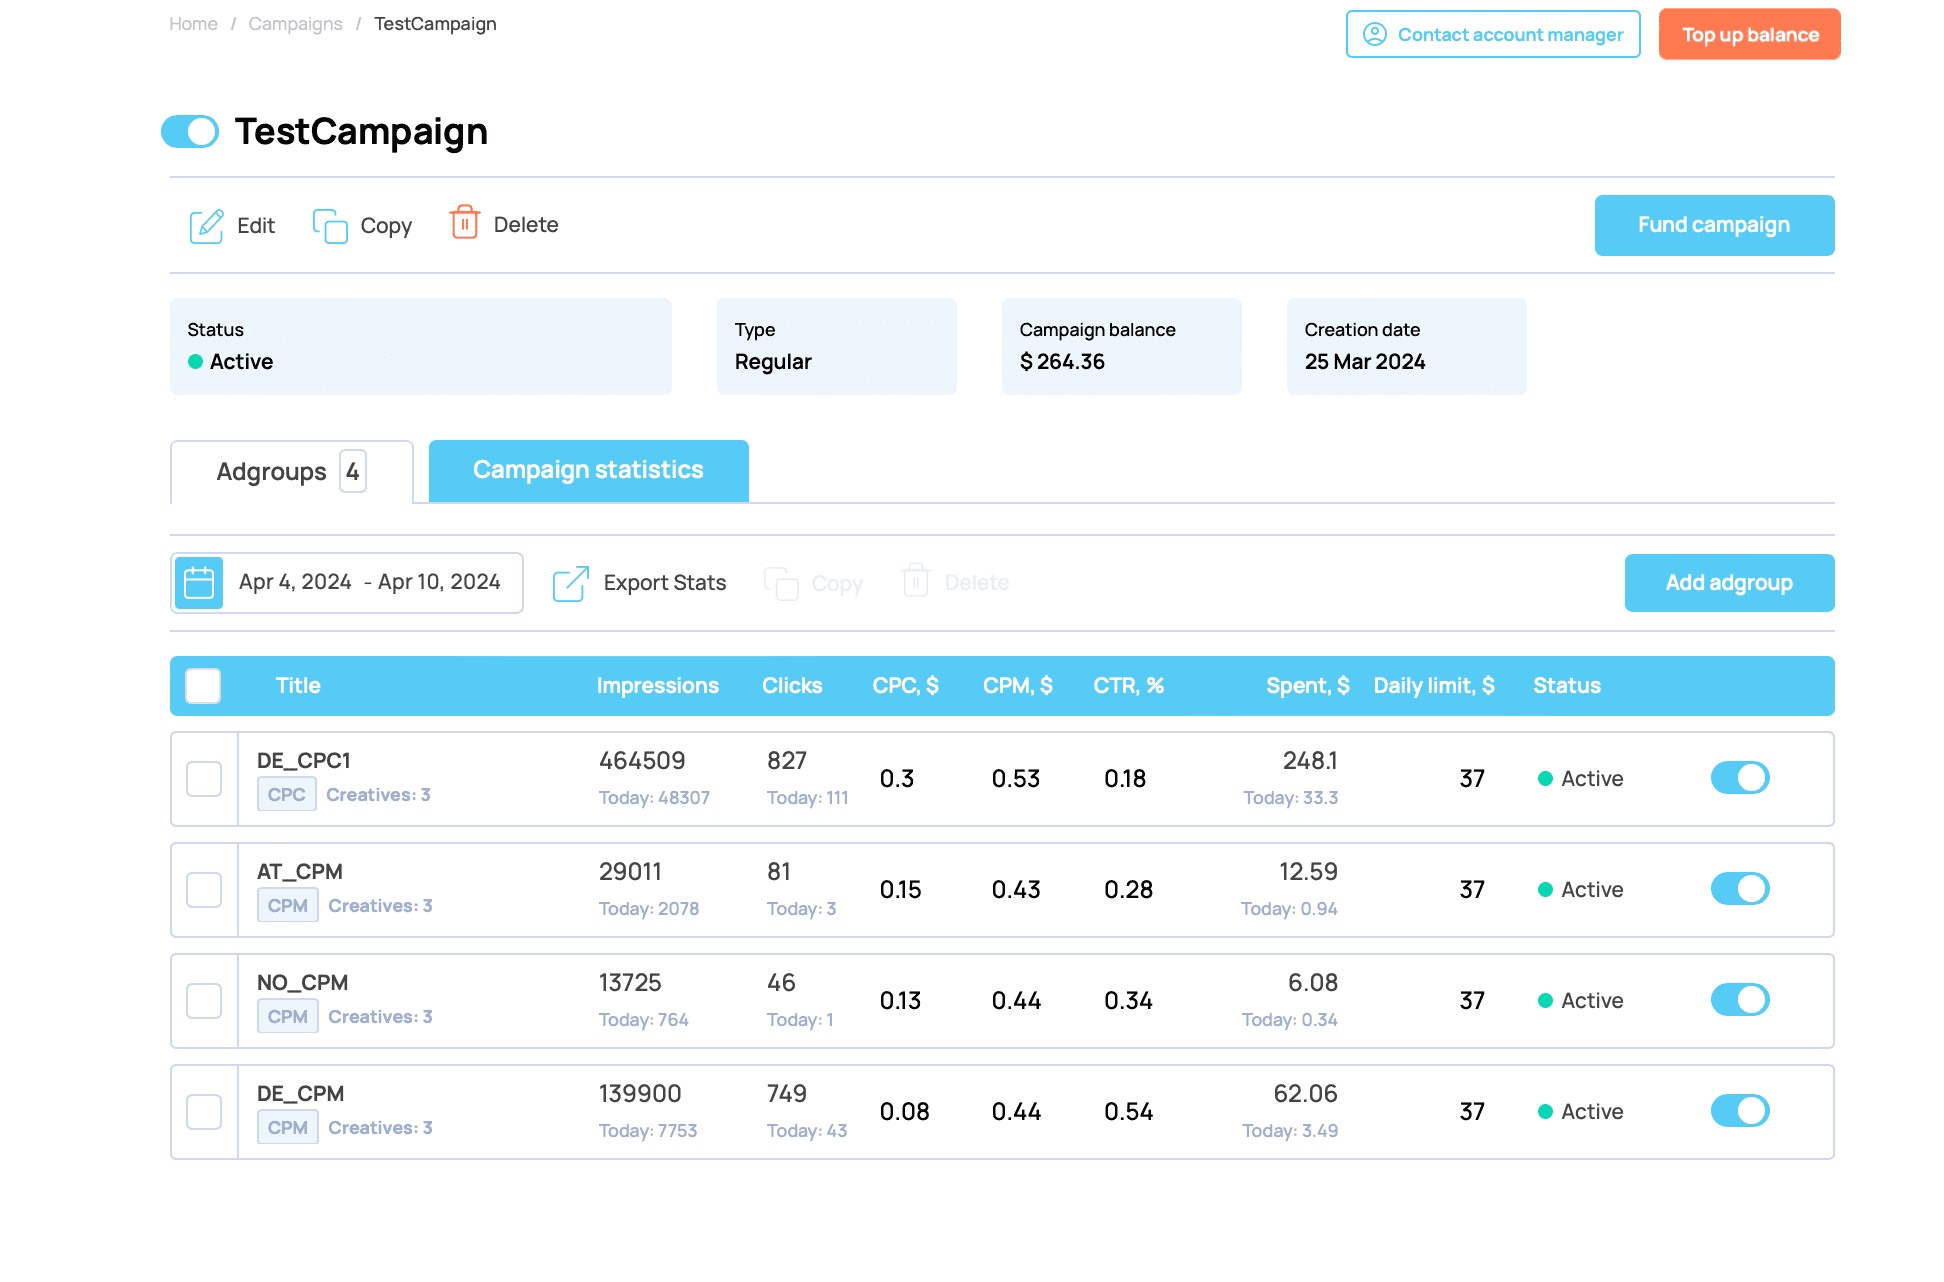Click the Apr 4 – Apr 10 date range field
Image resolution: width=1944 pixels, height=1282 pixels.
pos(369,583)
